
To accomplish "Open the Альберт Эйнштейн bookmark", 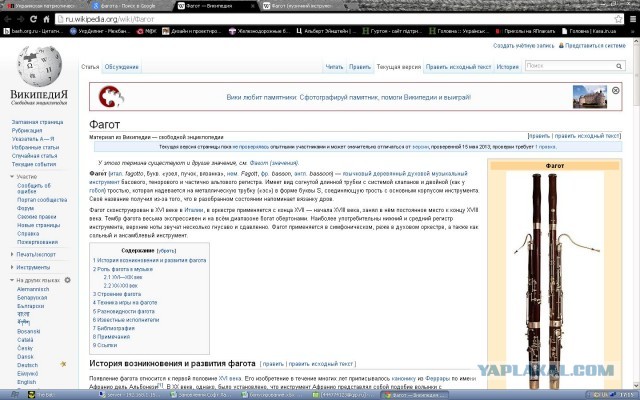I will (x=326, y=31).
